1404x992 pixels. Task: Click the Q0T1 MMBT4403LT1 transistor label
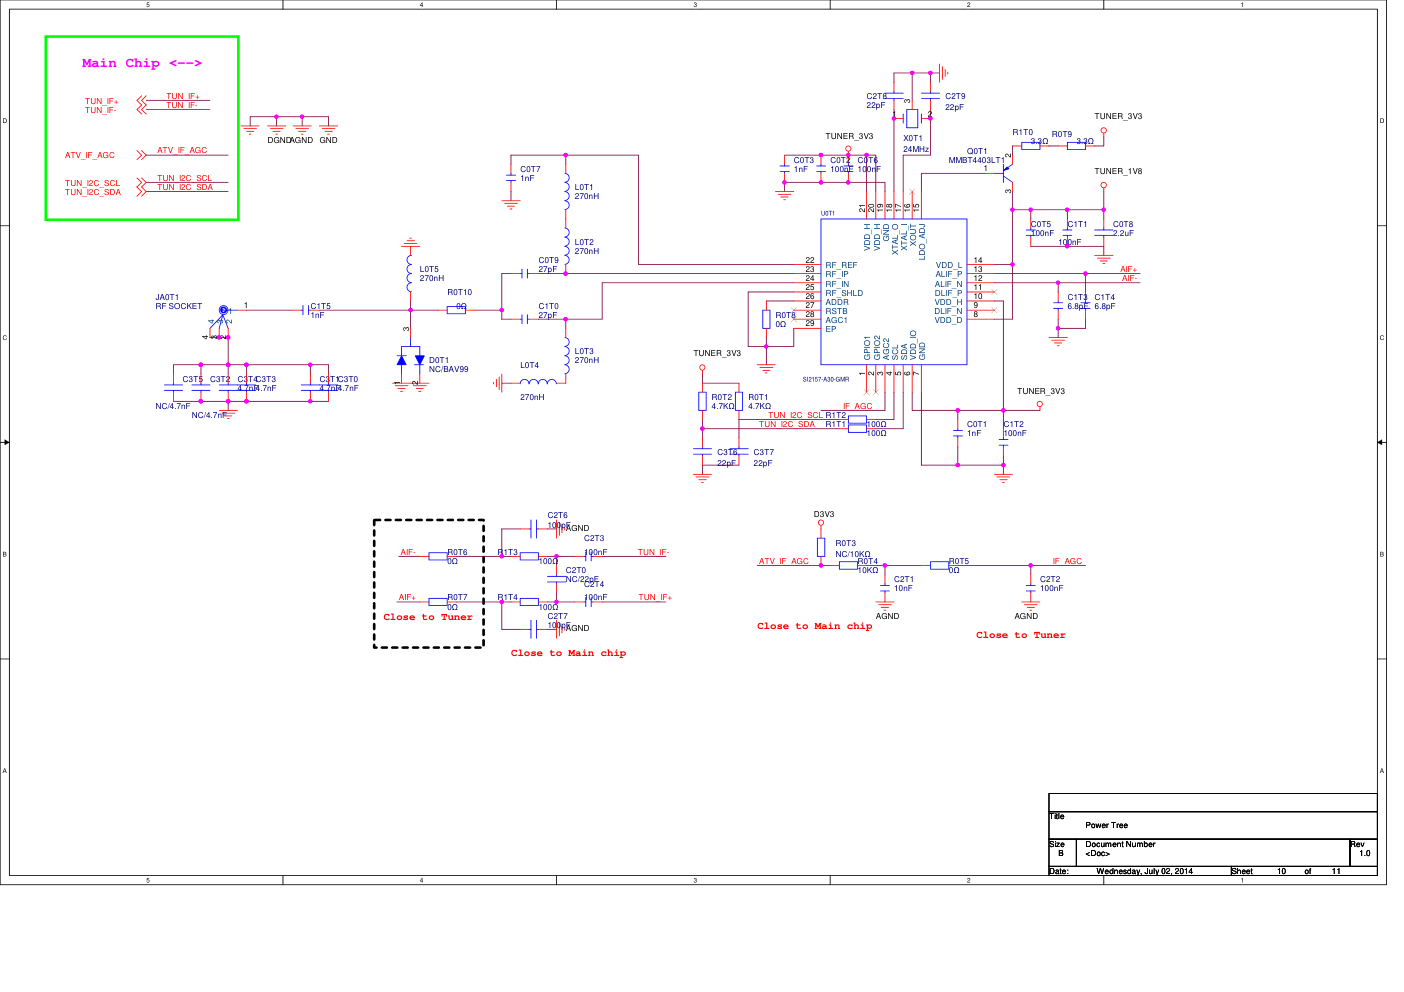click(976, 156)
